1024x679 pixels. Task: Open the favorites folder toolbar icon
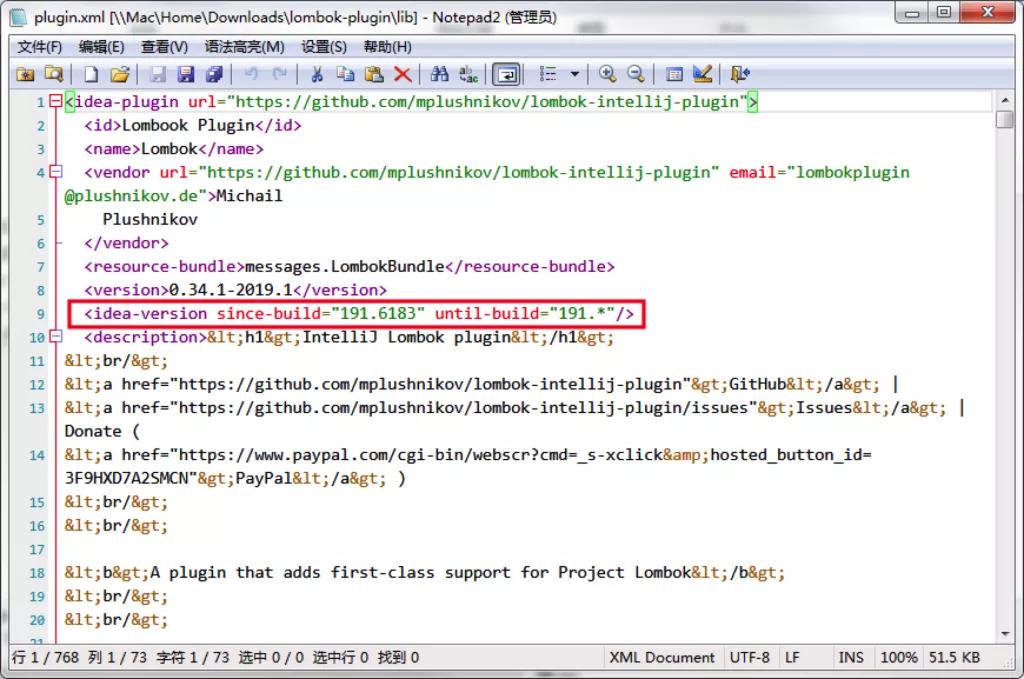(25, 74)
